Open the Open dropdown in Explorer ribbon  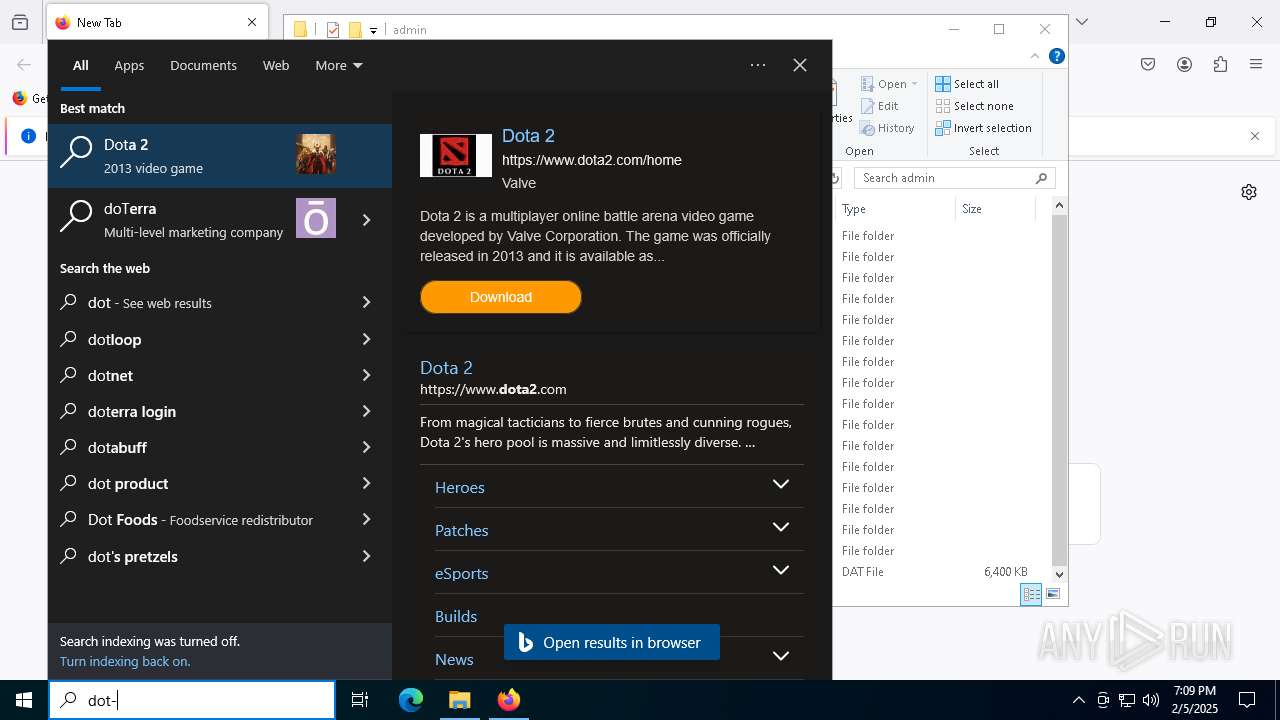coord(890,84)
